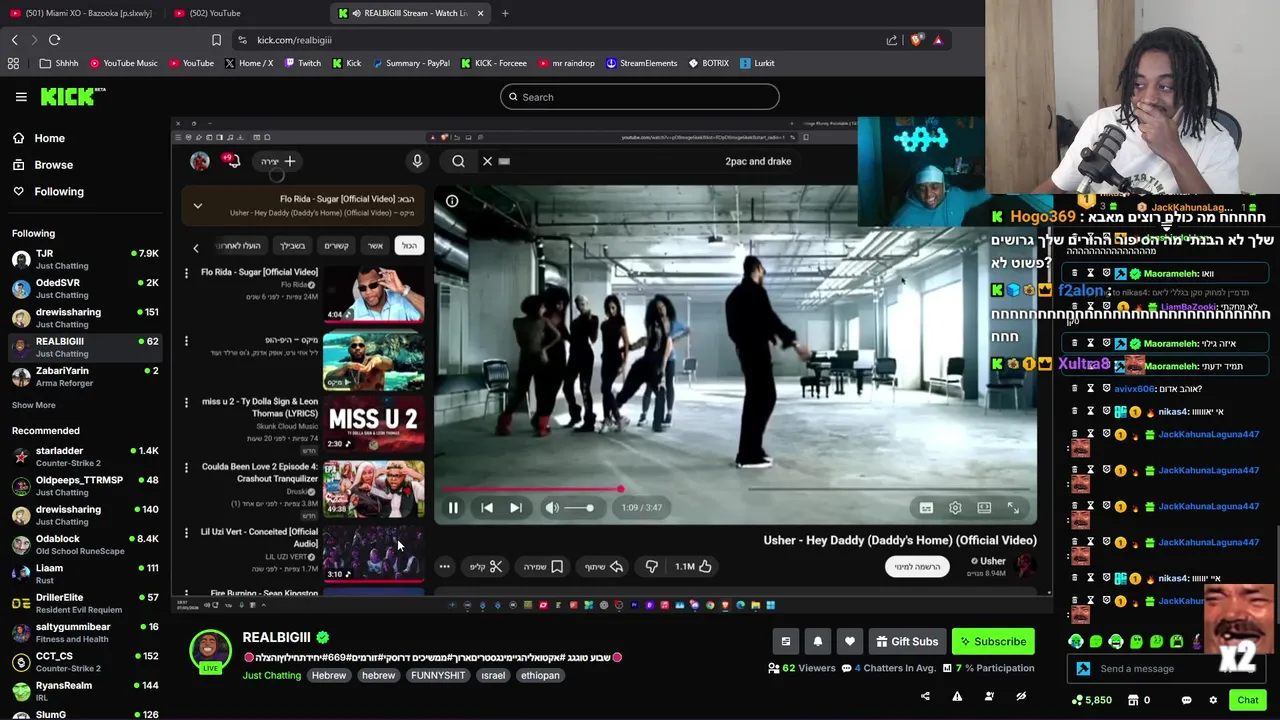Switch to YouTube (502) browser tab
This screenshot has width=1280, height=720.
214,13
